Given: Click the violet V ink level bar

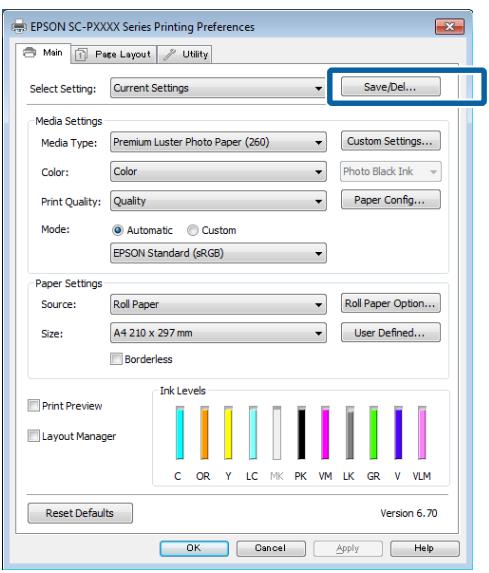Looking at the screenshot, I should [398, 432].
